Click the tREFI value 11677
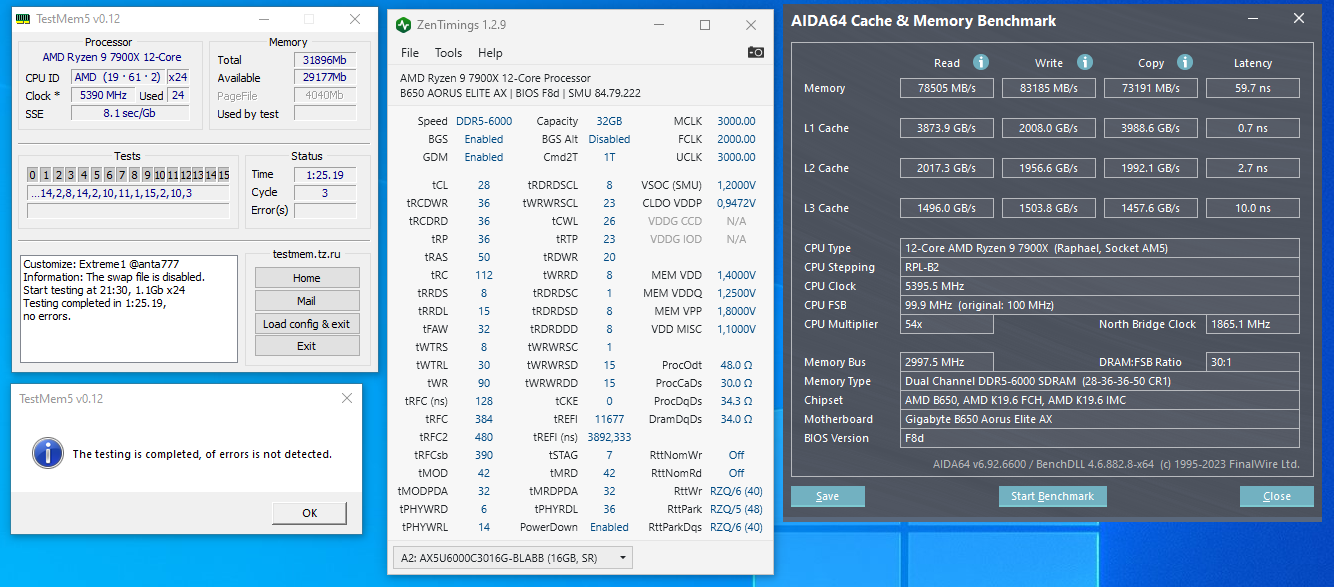This screenshot has width=1334, height=587. [609, 419]
